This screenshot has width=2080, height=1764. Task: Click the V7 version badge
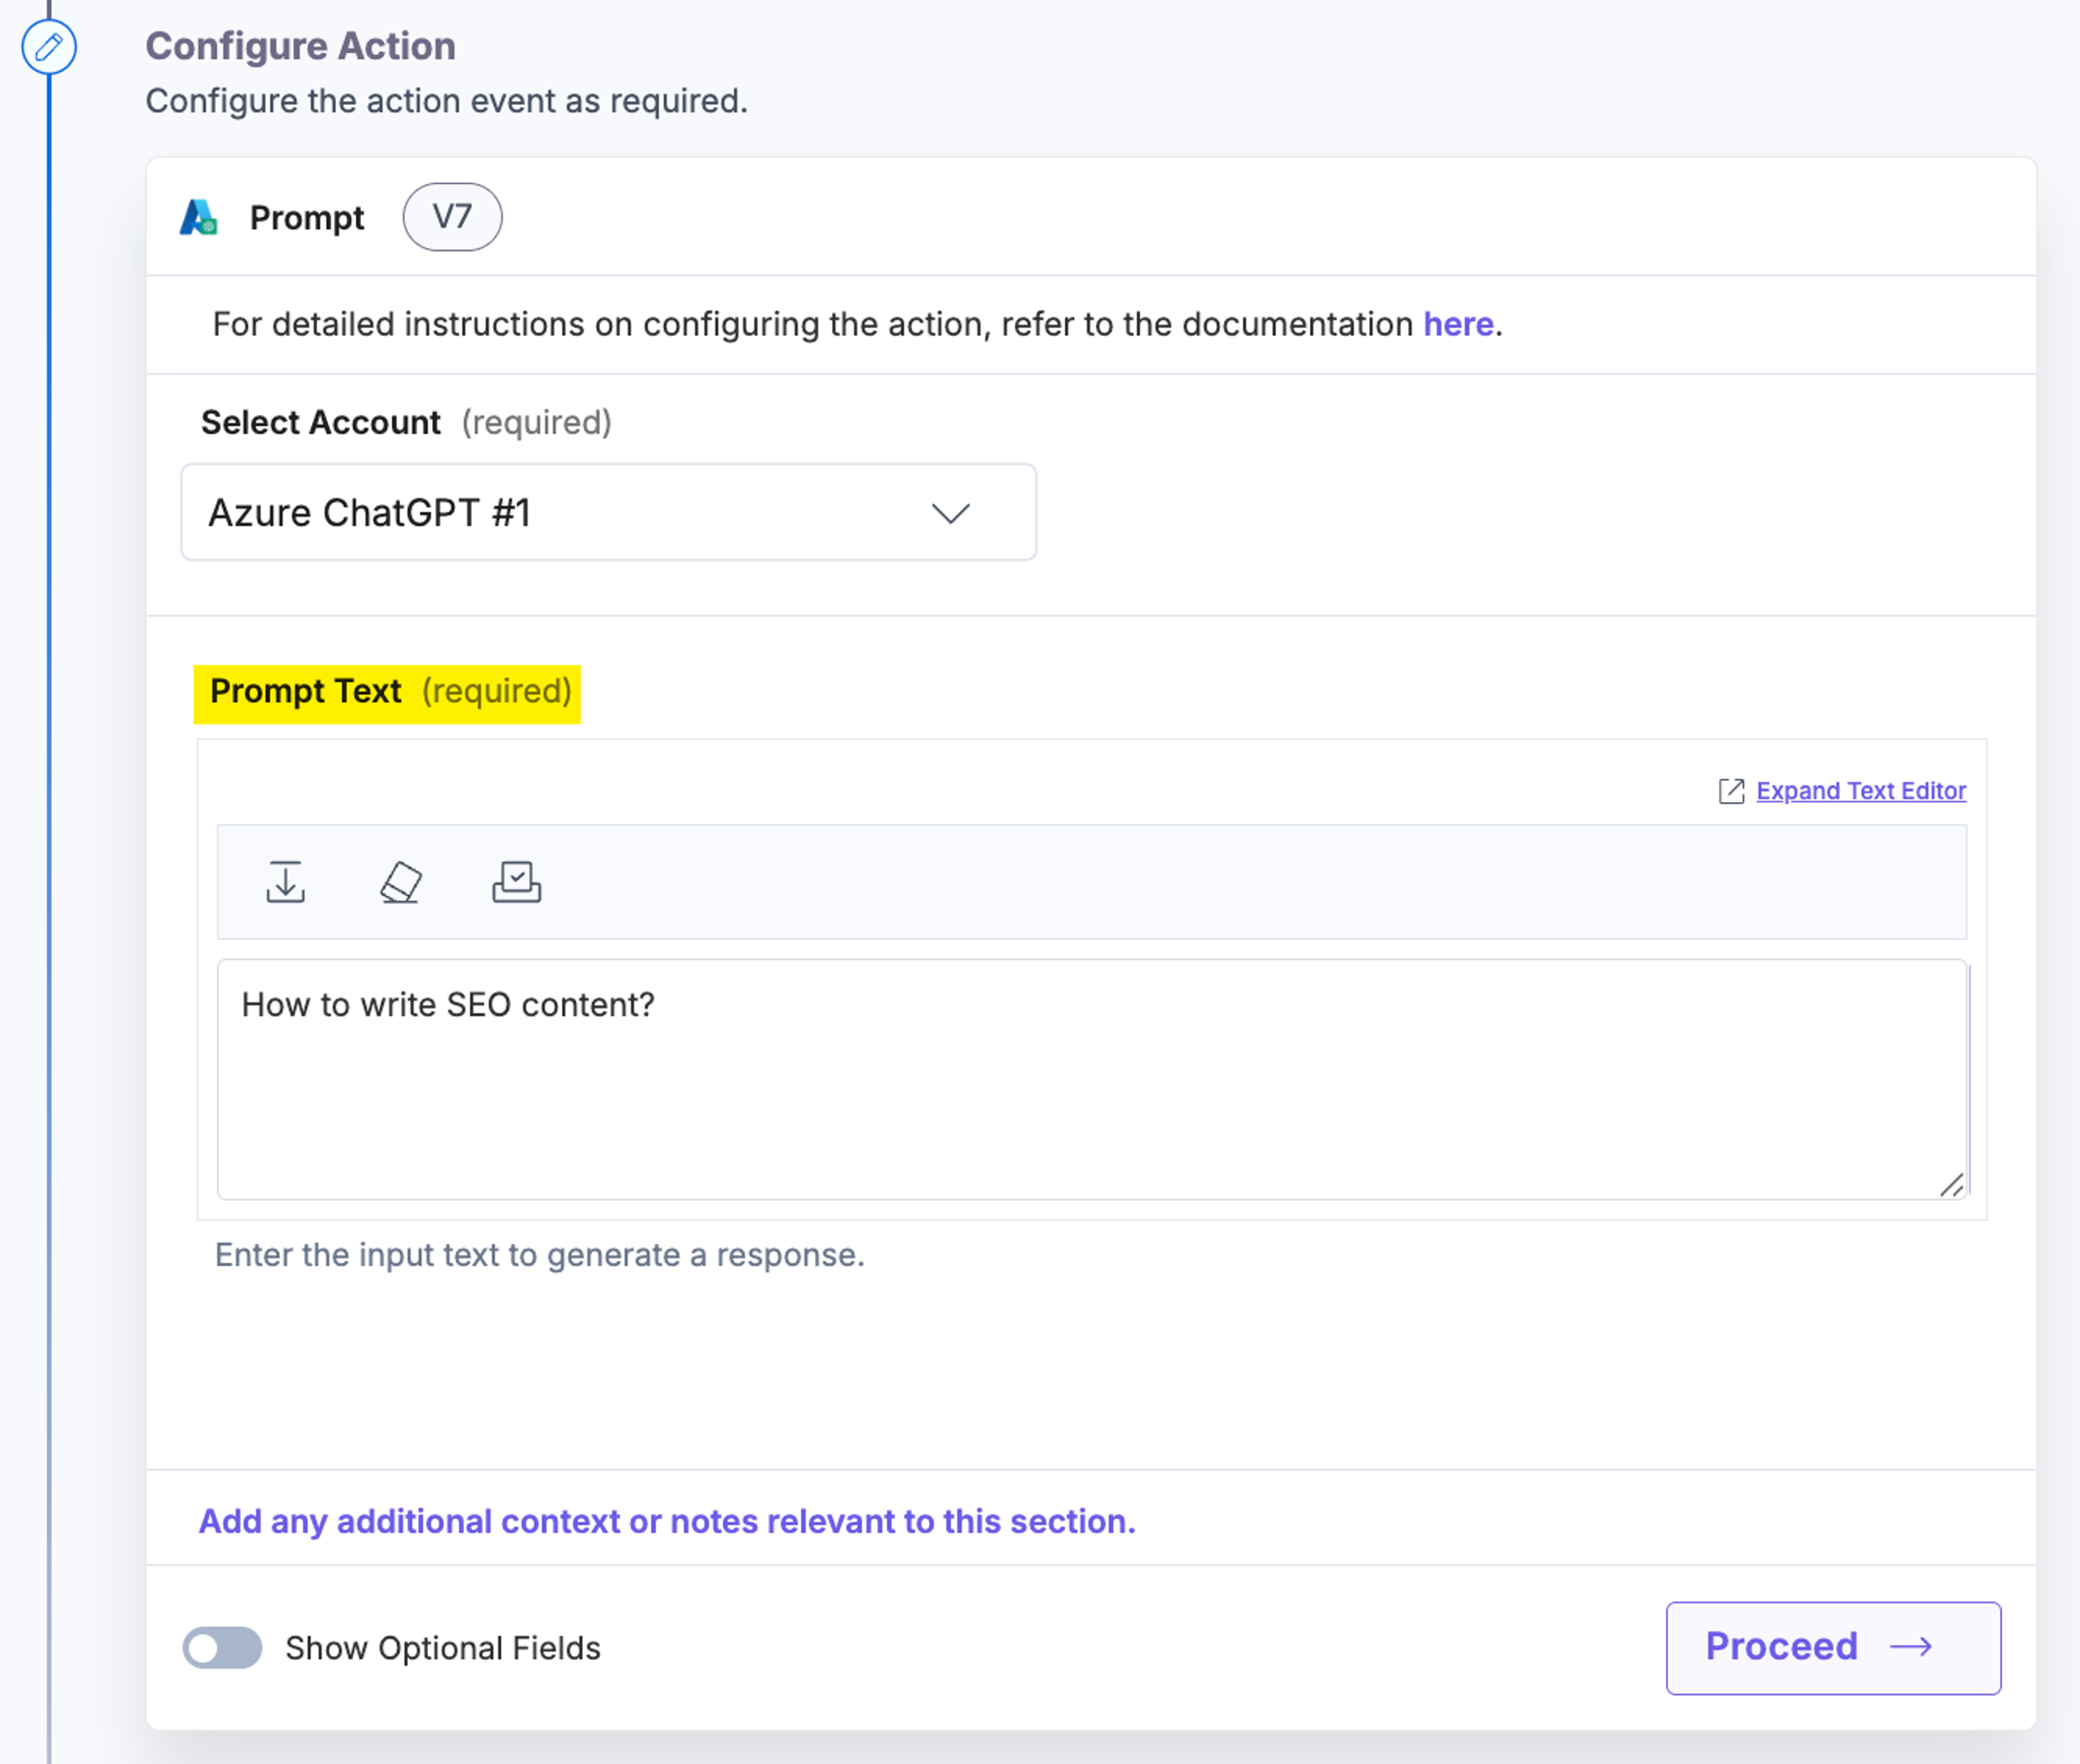[452, 217]
